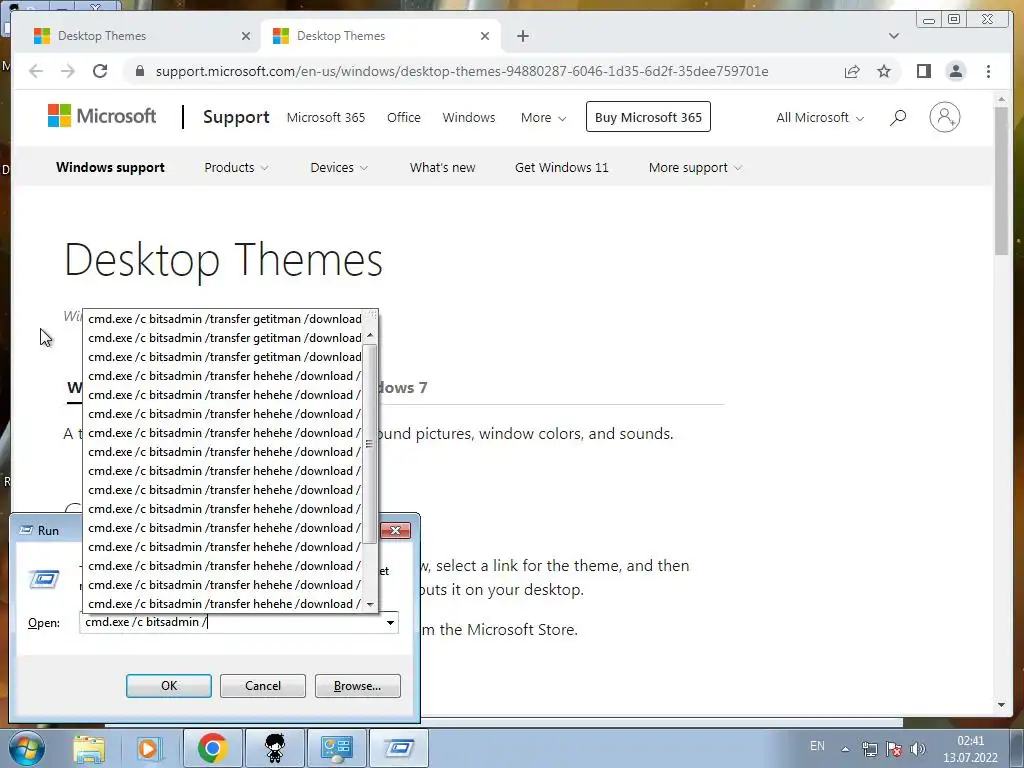Screen dimensions: 1024x768
Task: Close the first Desktop Themes tab
Action: 246,36
